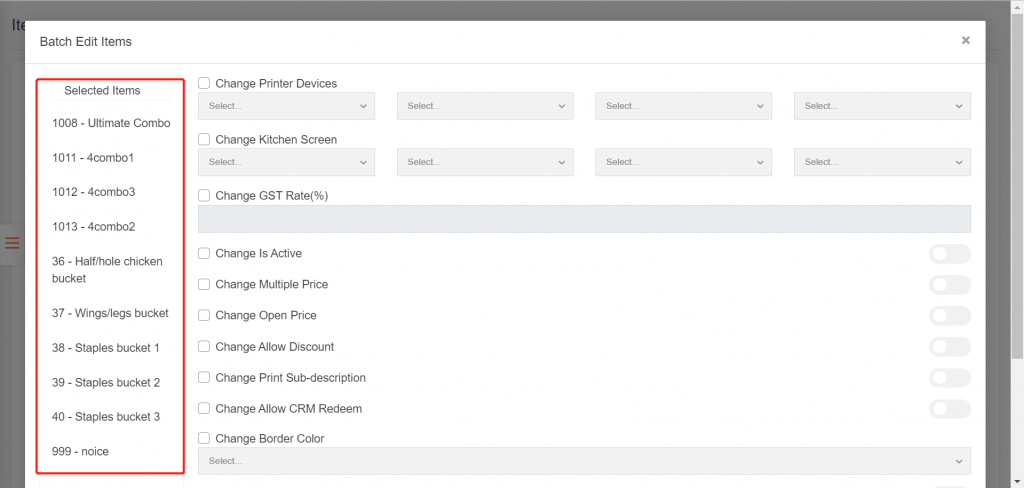Enable the Change Printer Devices checkbox
This screenshot has width=1024, height=488.
point(204,84)
